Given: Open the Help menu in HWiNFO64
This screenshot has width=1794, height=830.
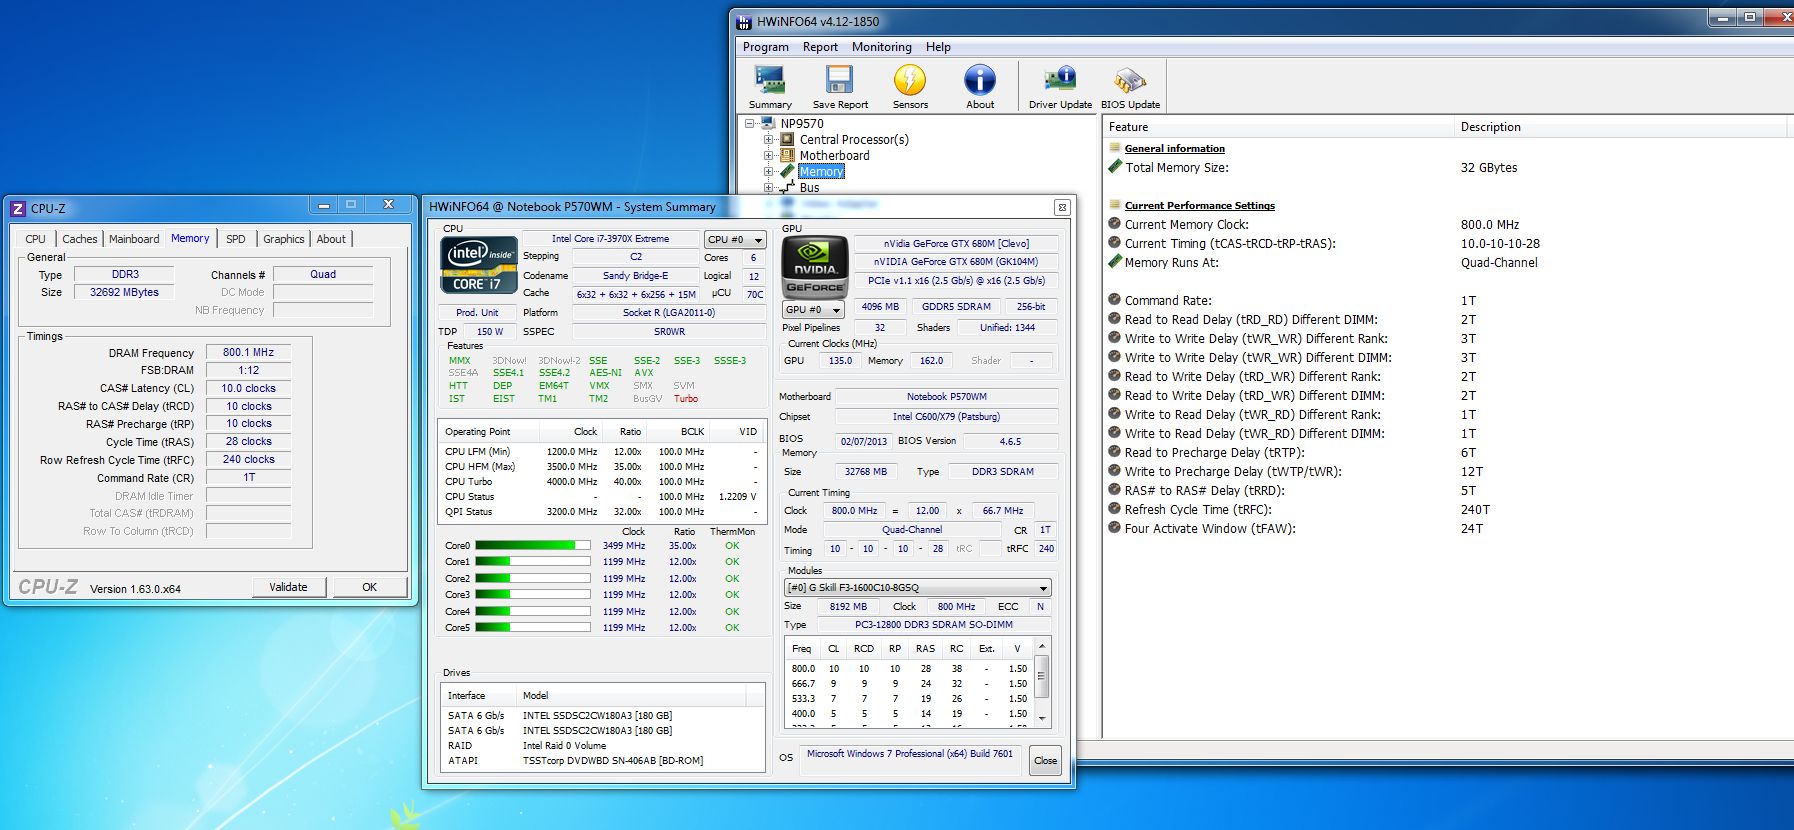Looking at the screenshot, I should (938, 47).
